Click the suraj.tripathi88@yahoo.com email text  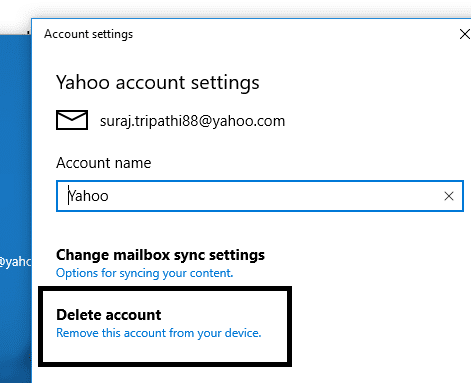pyautogui.click(x=192, y=121)
